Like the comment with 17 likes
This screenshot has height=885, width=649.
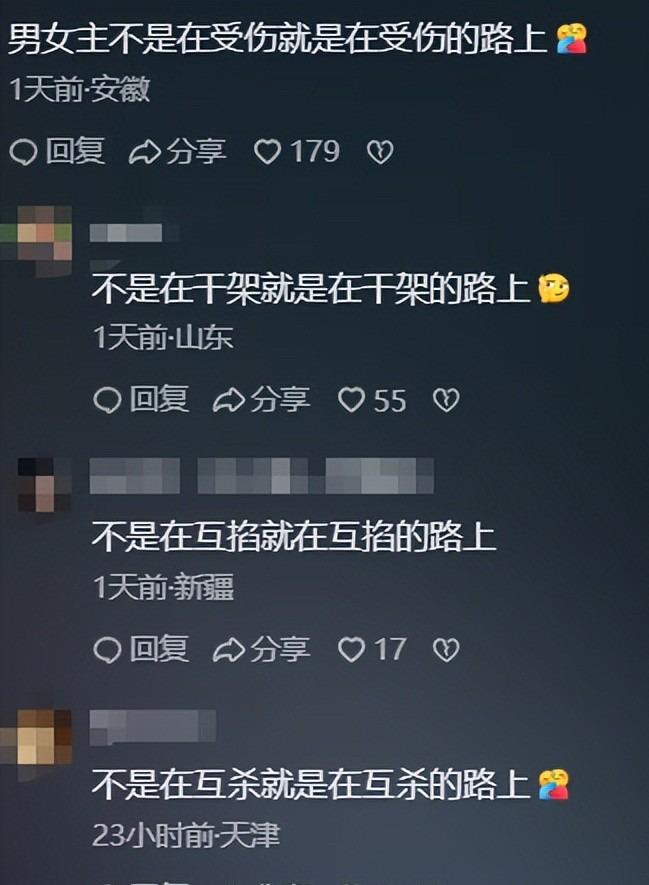point(351,650)
